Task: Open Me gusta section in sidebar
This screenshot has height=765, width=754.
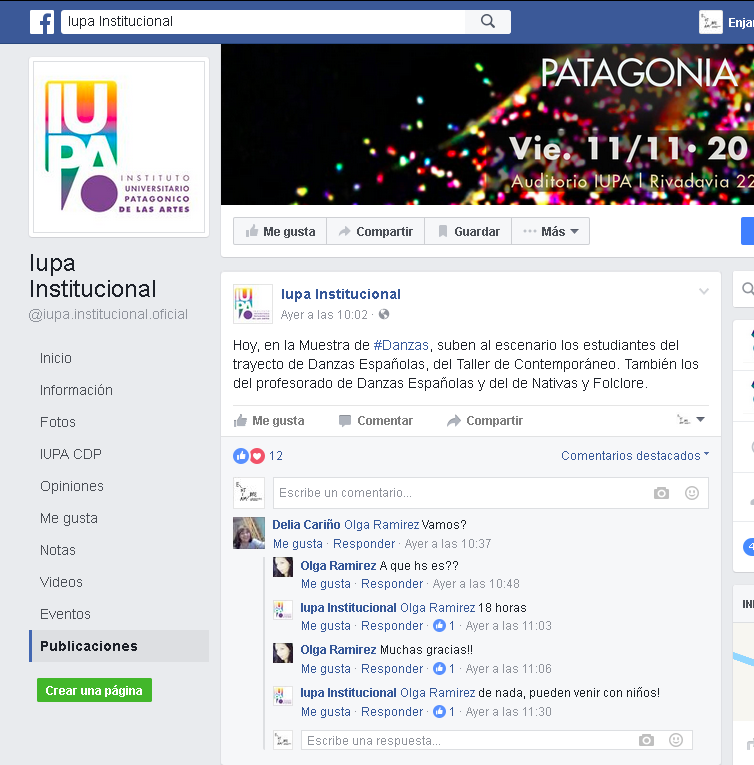Action: click(69, 518)
